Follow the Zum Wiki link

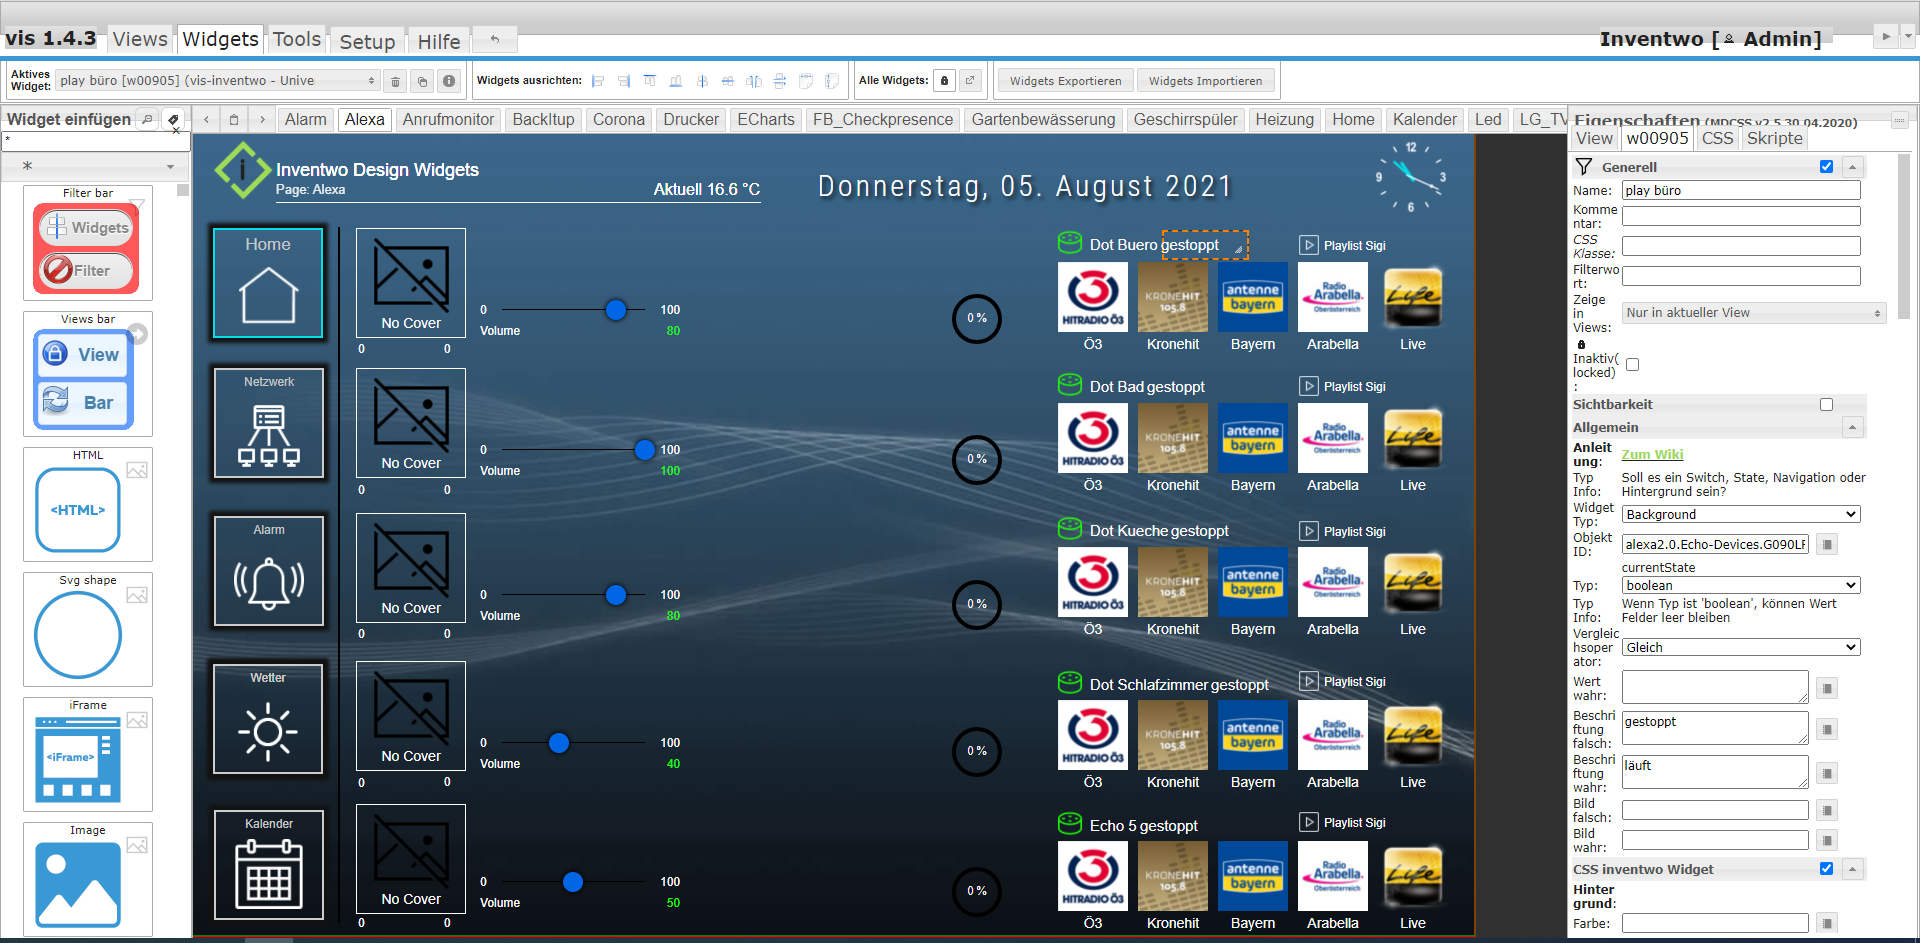click(x=1652, y=454)
